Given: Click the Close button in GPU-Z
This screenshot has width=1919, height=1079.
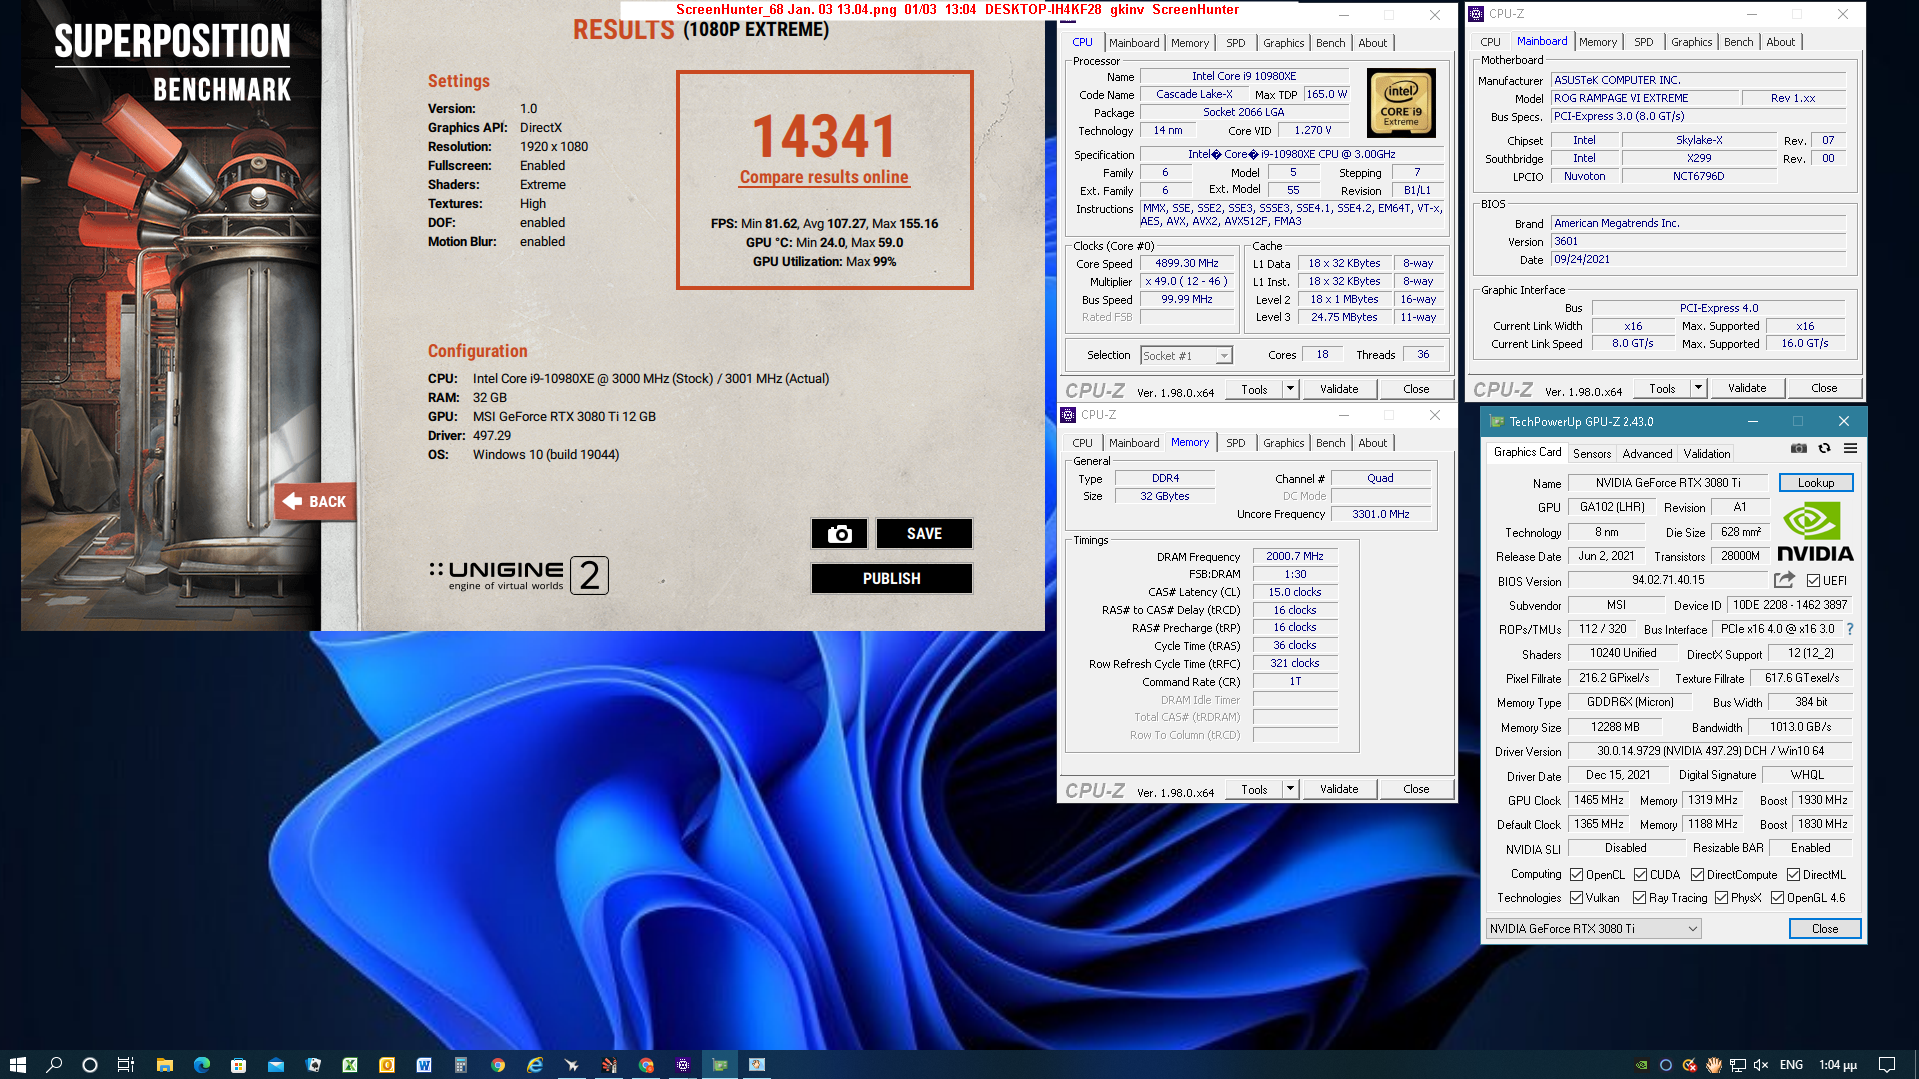Looking at the screenshot, I should (x=1824, y=928).
